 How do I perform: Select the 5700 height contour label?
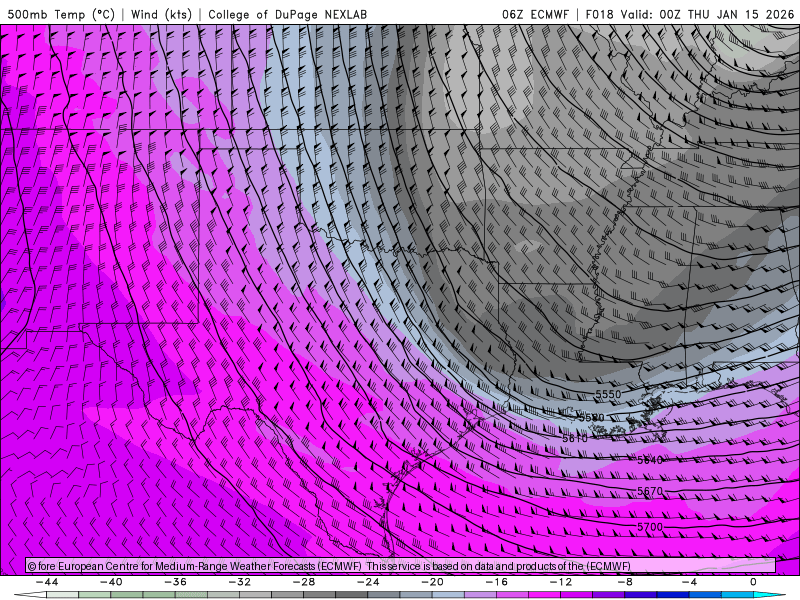(650, 526)
